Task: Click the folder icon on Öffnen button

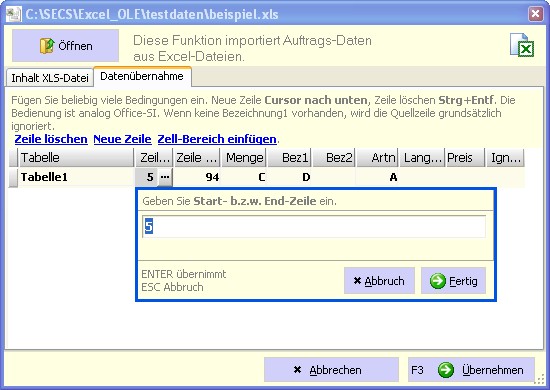Action: pos(47,46)
